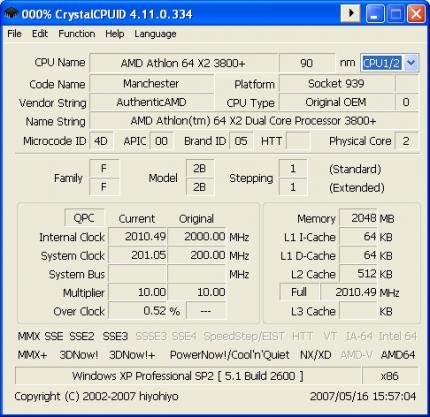Image resolution: width=430 pixels, height=417 pixels.
Task: Click the 3DNow!+ feature label
Action: [x=132, y=355]
